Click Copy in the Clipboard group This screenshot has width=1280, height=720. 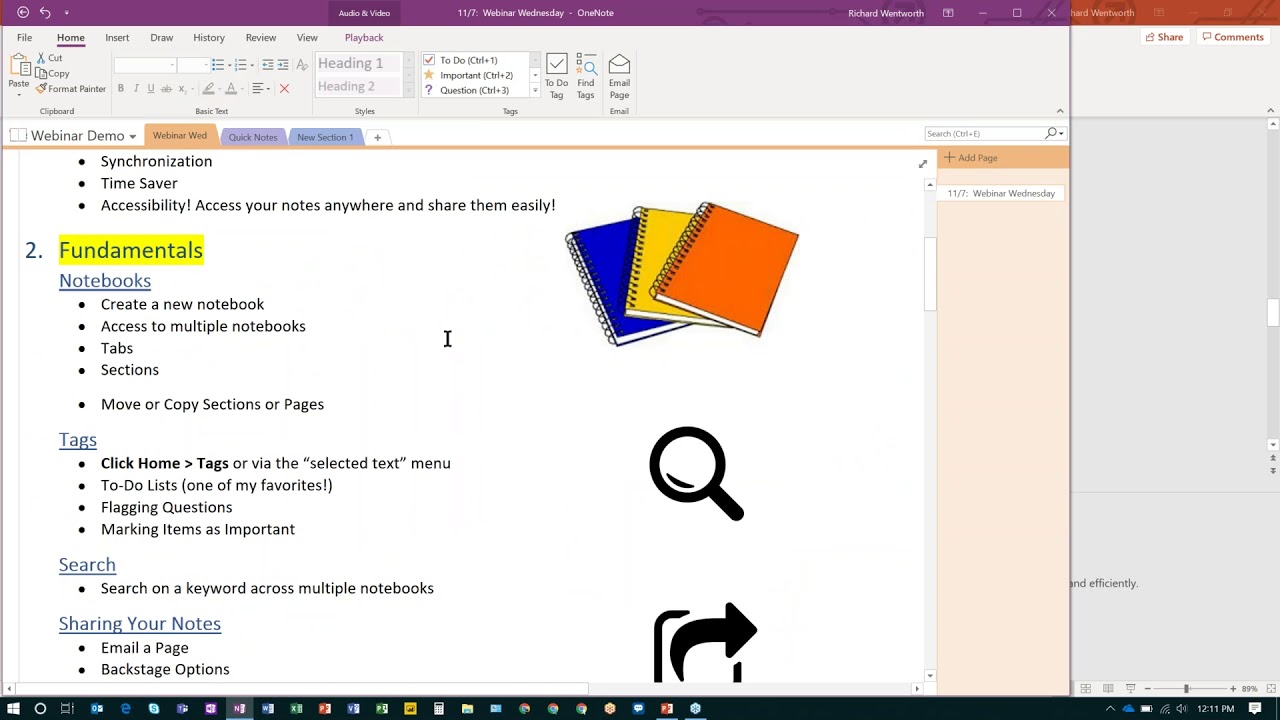(x=52, y=73)
